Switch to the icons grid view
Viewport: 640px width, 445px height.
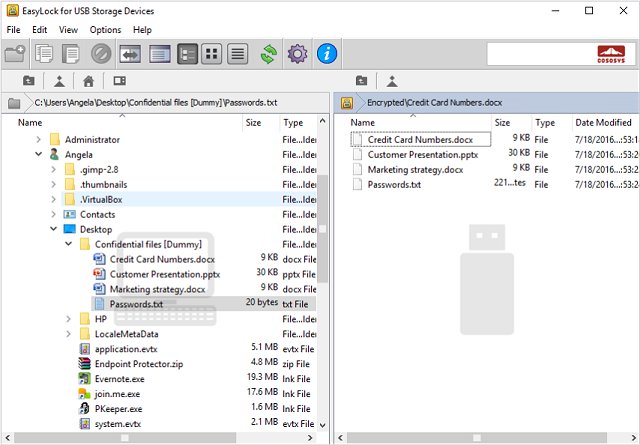point(212,54)
